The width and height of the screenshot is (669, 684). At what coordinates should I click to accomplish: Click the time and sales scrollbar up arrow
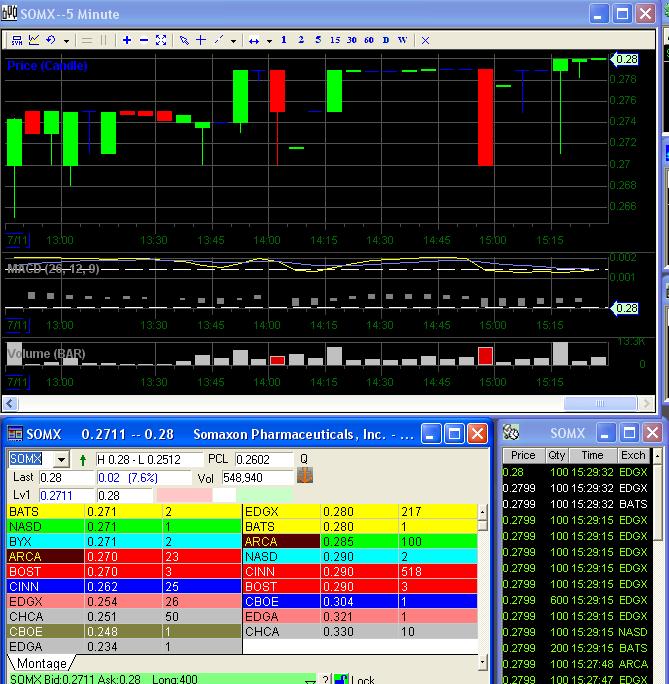click(657, 456)
